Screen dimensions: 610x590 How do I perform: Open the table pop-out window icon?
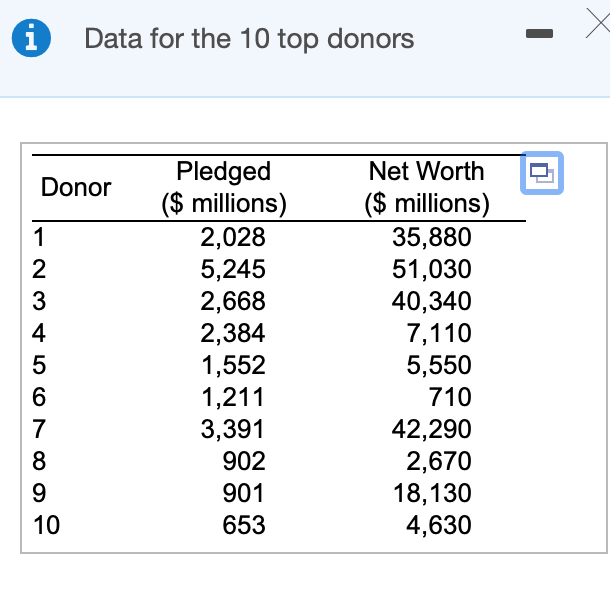pyautogui.click(x=542, y=173)
